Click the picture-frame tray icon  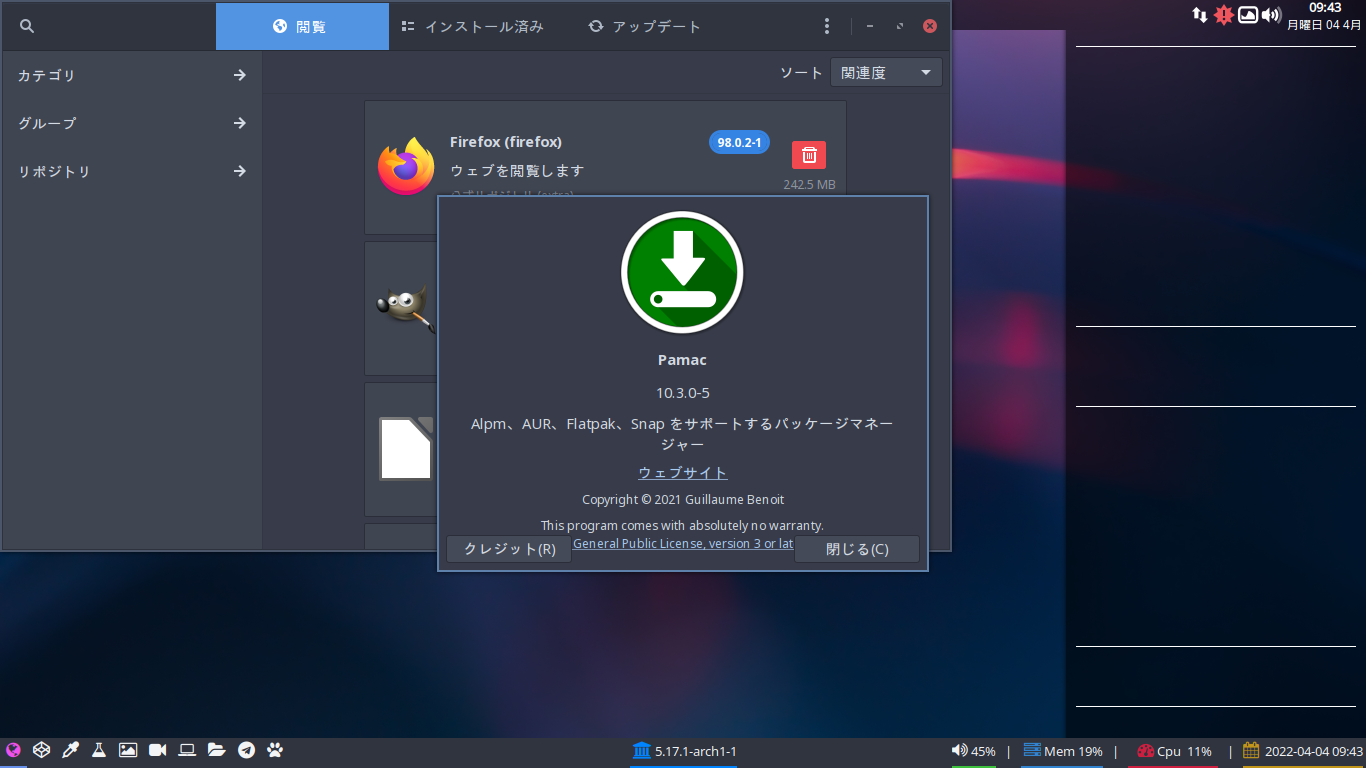click(1248, 15)
